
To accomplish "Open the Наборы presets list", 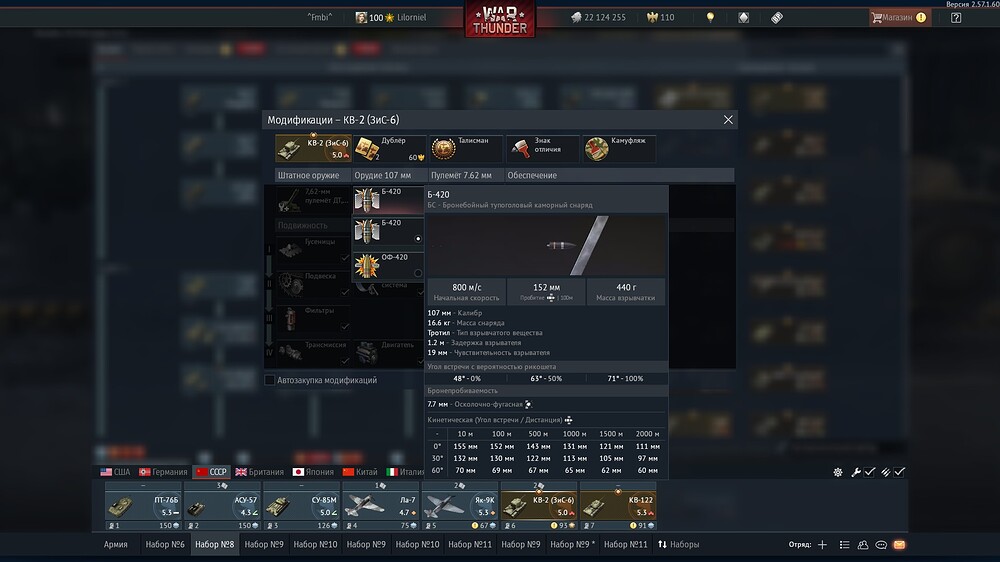I will pos(679,545).
